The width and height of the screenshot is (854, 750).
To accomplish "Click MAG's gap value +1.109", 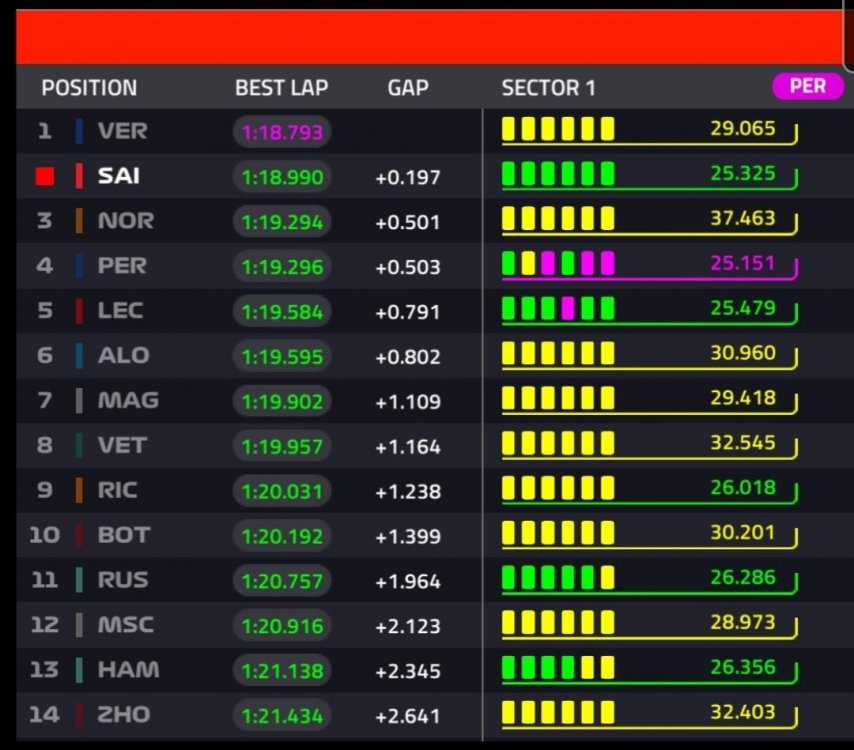I will pos(408,402).
